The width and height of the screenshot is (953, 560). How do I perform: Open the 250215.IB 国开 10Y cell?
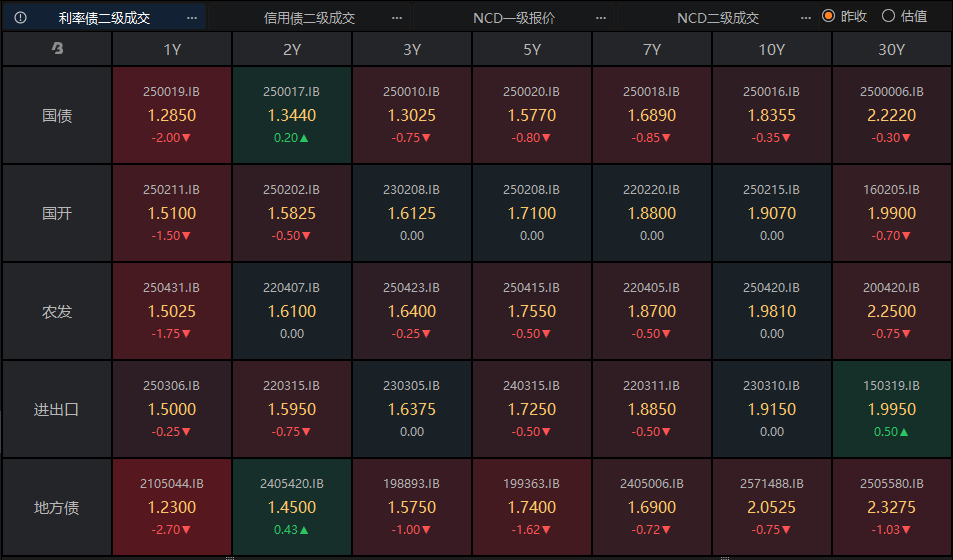point(771,213)
